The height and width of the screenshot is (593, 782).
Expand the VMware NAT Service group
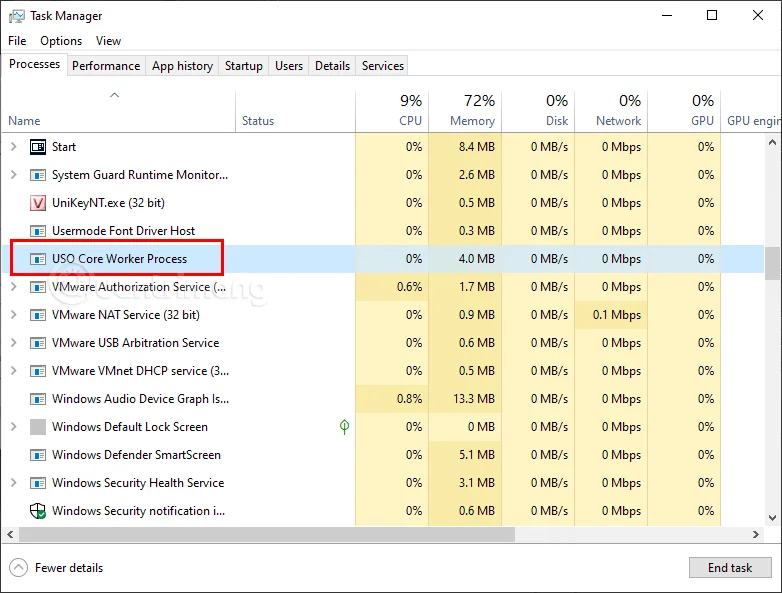pos(13,315)
